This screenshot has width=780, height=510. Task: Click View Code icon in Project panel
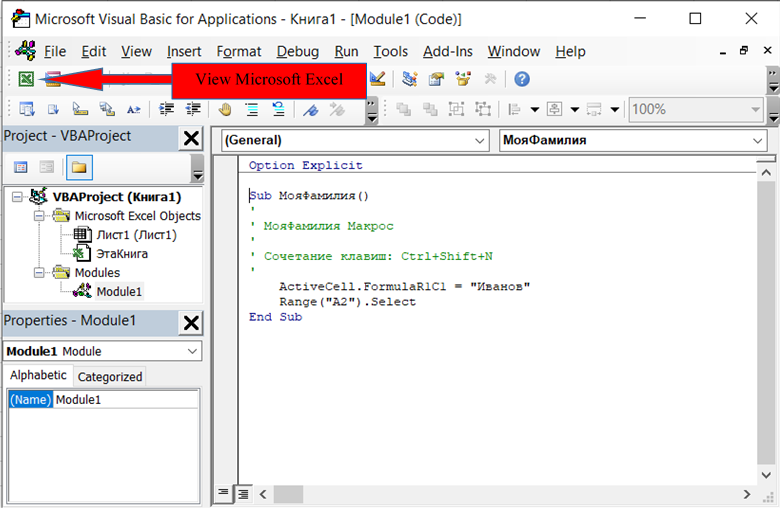(21, 167)
